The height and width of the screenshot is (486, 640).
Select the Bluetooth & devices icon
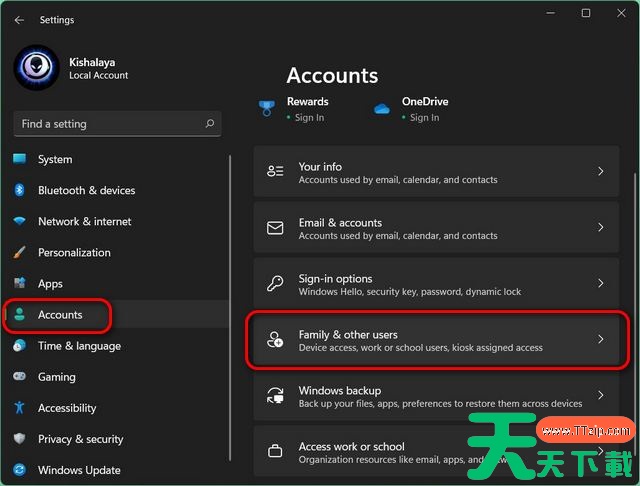click(19, 190)
